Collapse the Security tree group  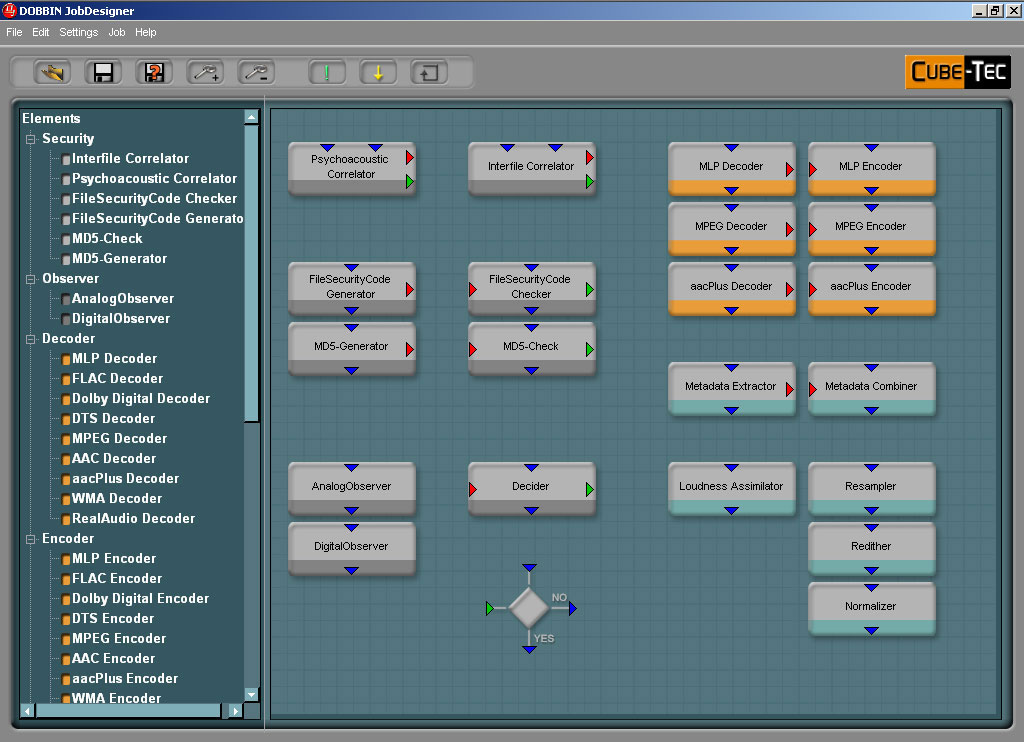point(31,139)
